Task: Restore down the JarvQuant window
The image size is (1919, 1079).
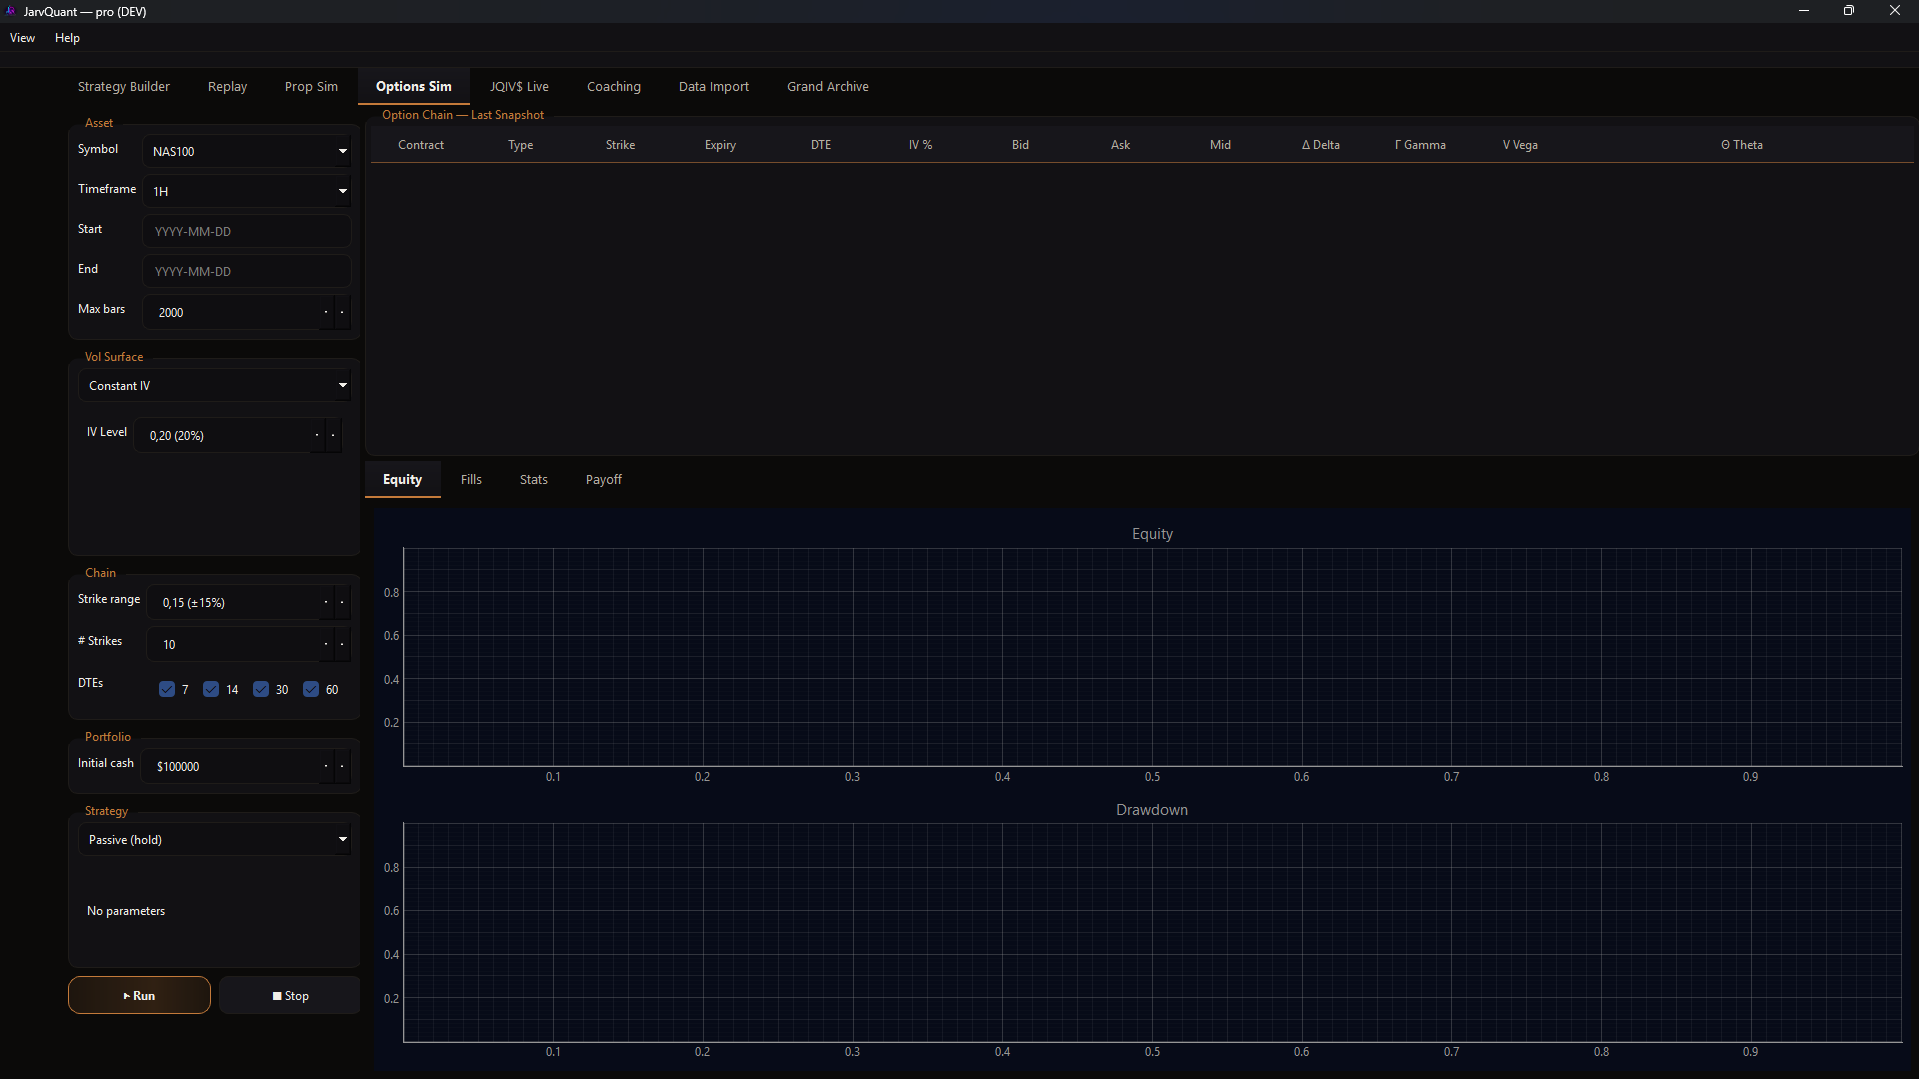Action: tap(1849, 11)
